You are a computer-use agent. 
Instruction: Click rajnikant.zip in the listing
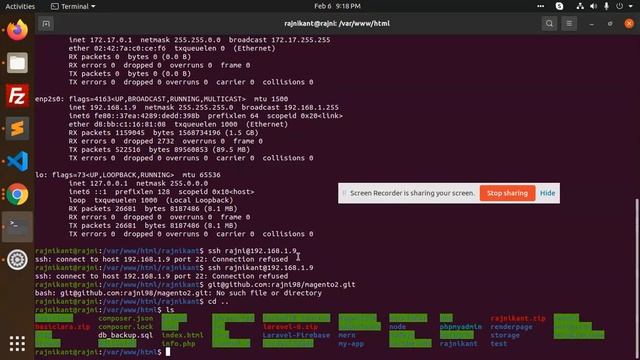(x=518, y=318)
